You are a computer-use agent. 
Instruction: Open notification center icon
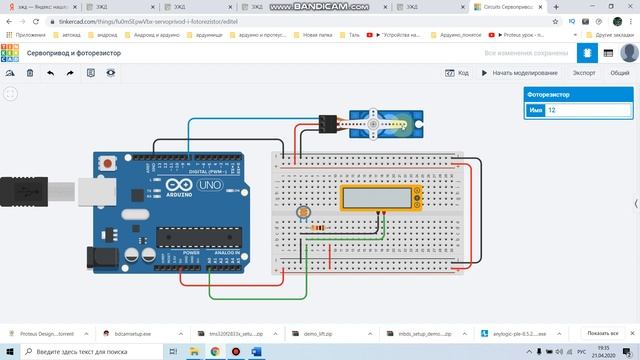(x=627, y=351)
